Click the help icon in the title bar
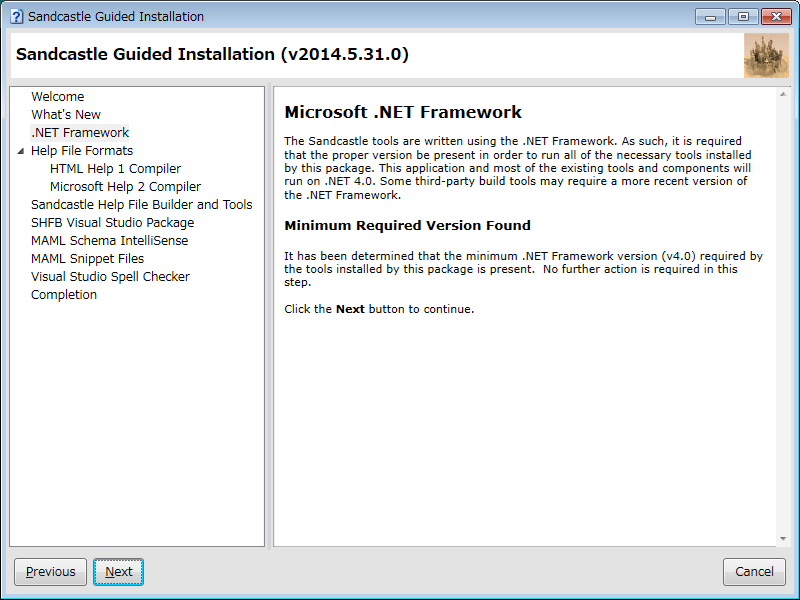 16,16
